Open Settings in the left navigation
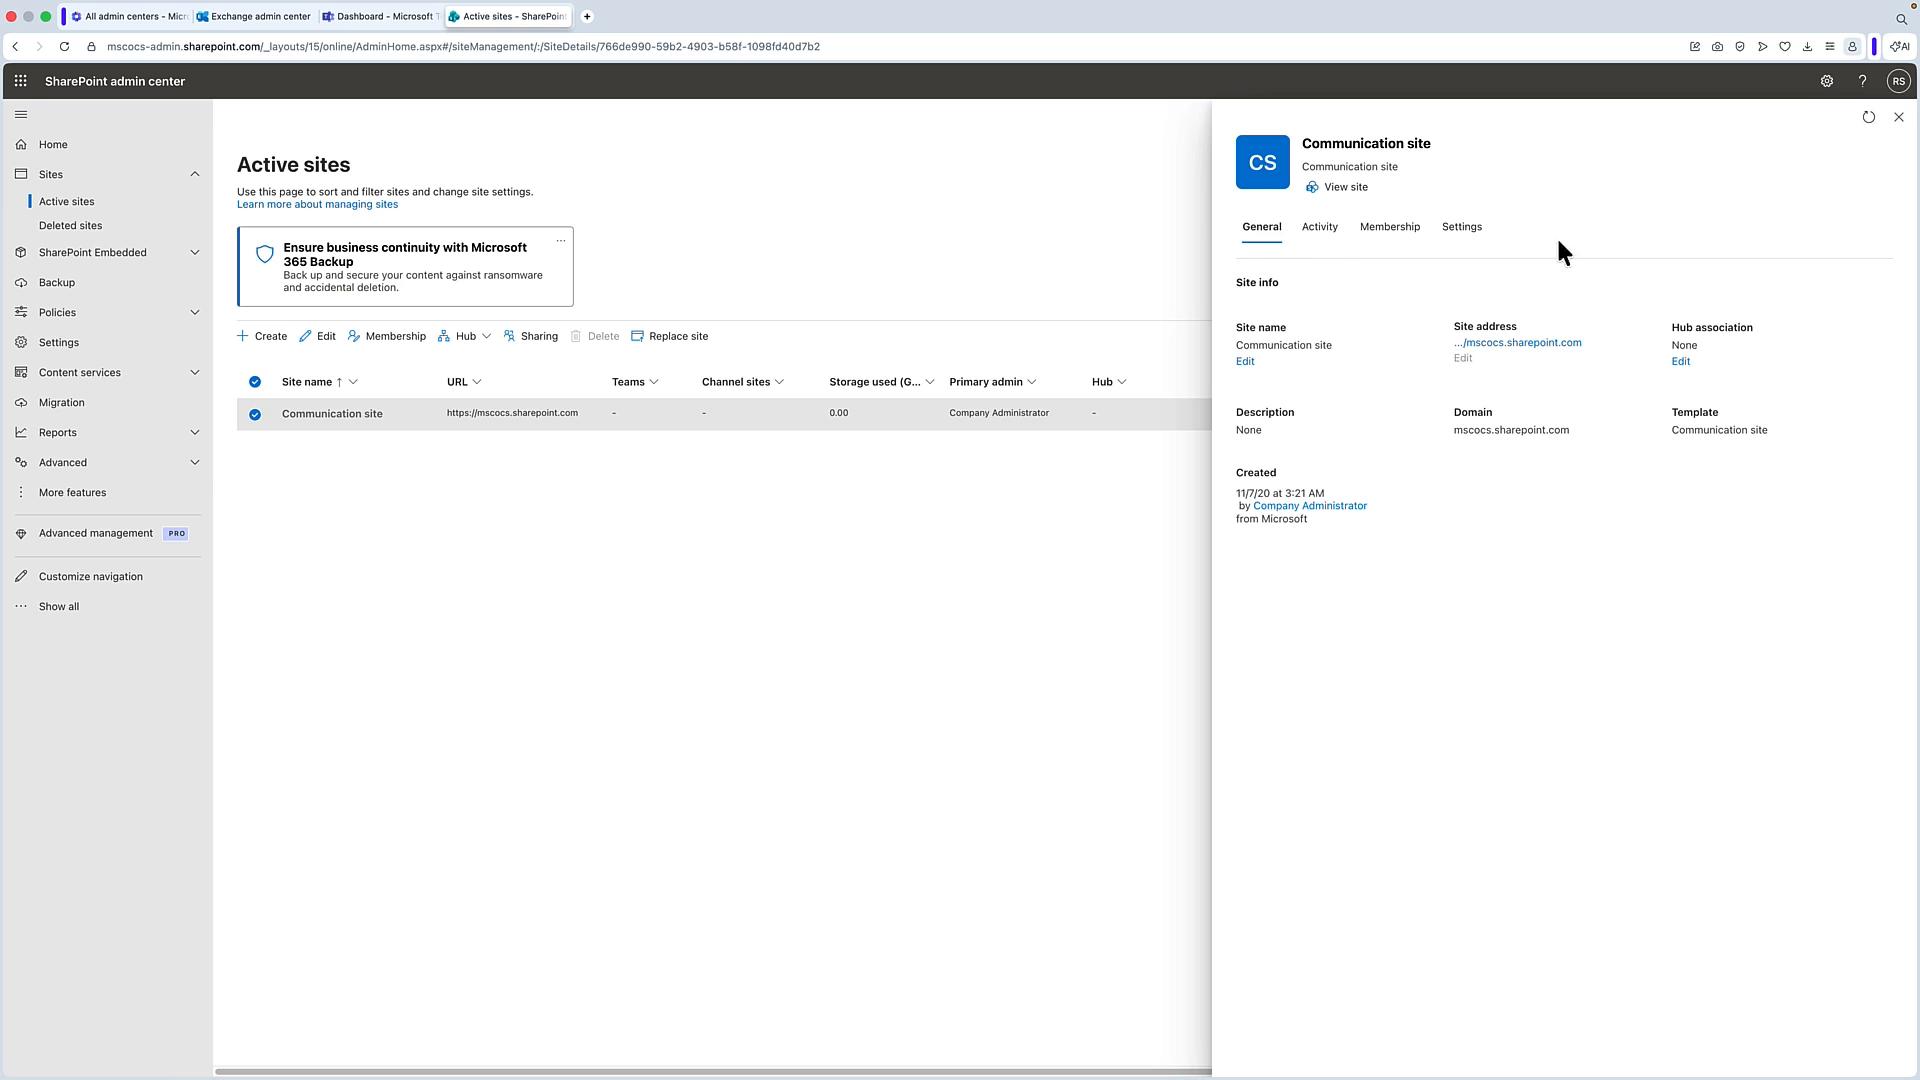This screenshot has width=1920, height=1080. click(58, 343)
